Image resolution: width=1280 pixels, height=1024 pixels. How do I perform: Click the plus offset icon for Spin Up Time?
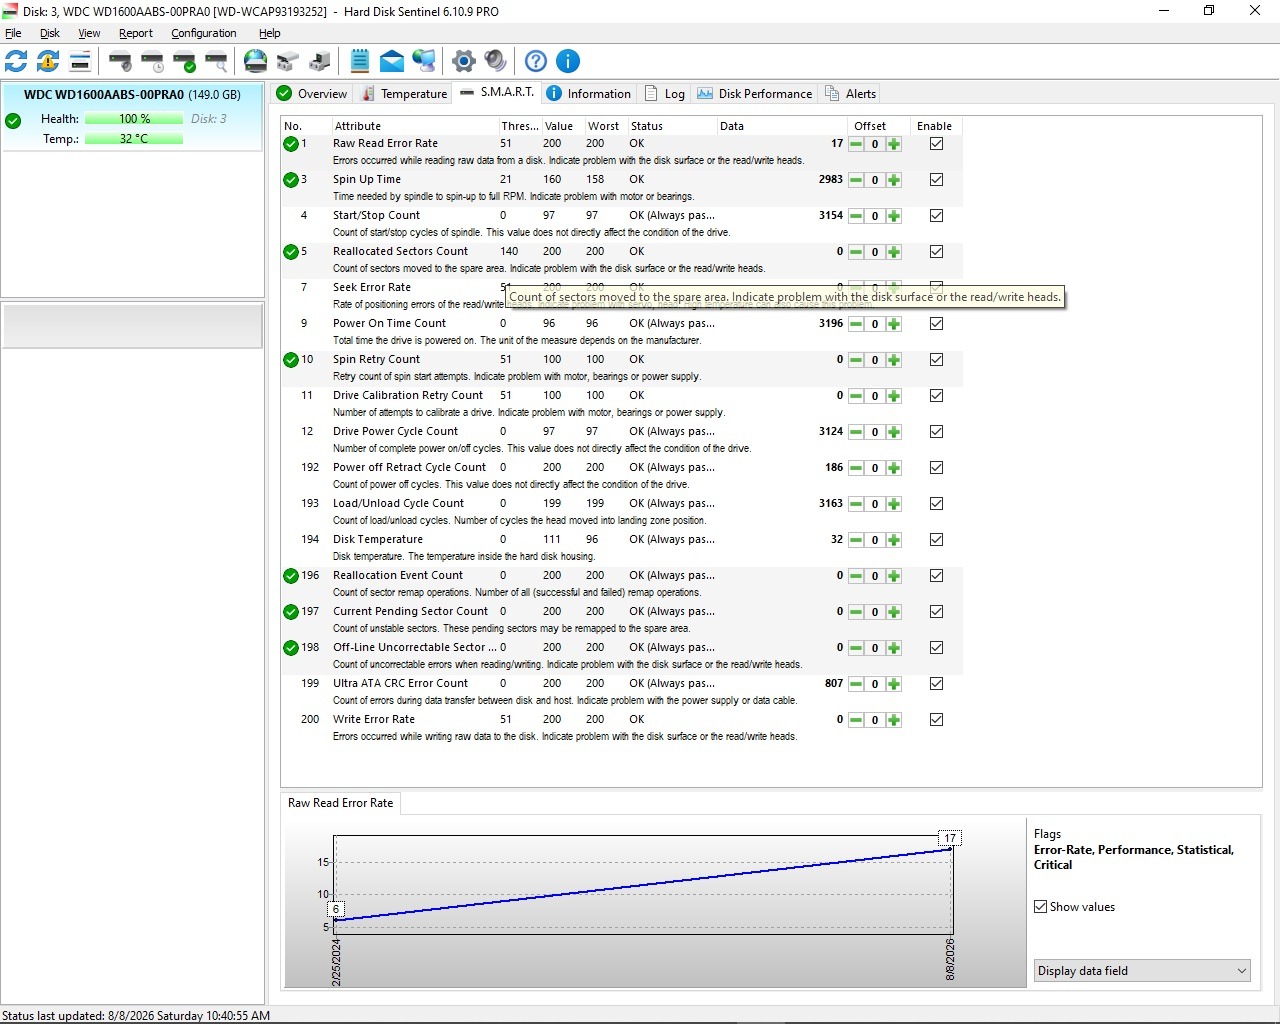click(x=894, y=180)
